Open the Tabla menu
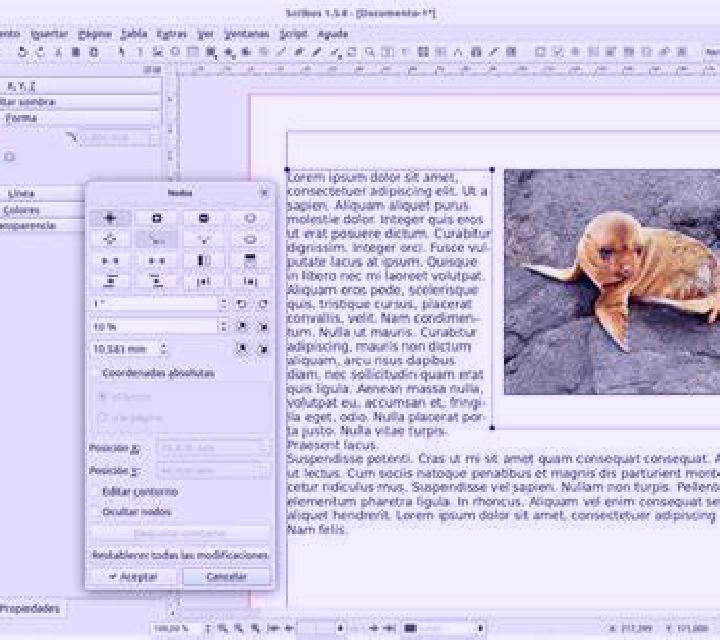This screenshot has width=720, height=640. [134, 34]
